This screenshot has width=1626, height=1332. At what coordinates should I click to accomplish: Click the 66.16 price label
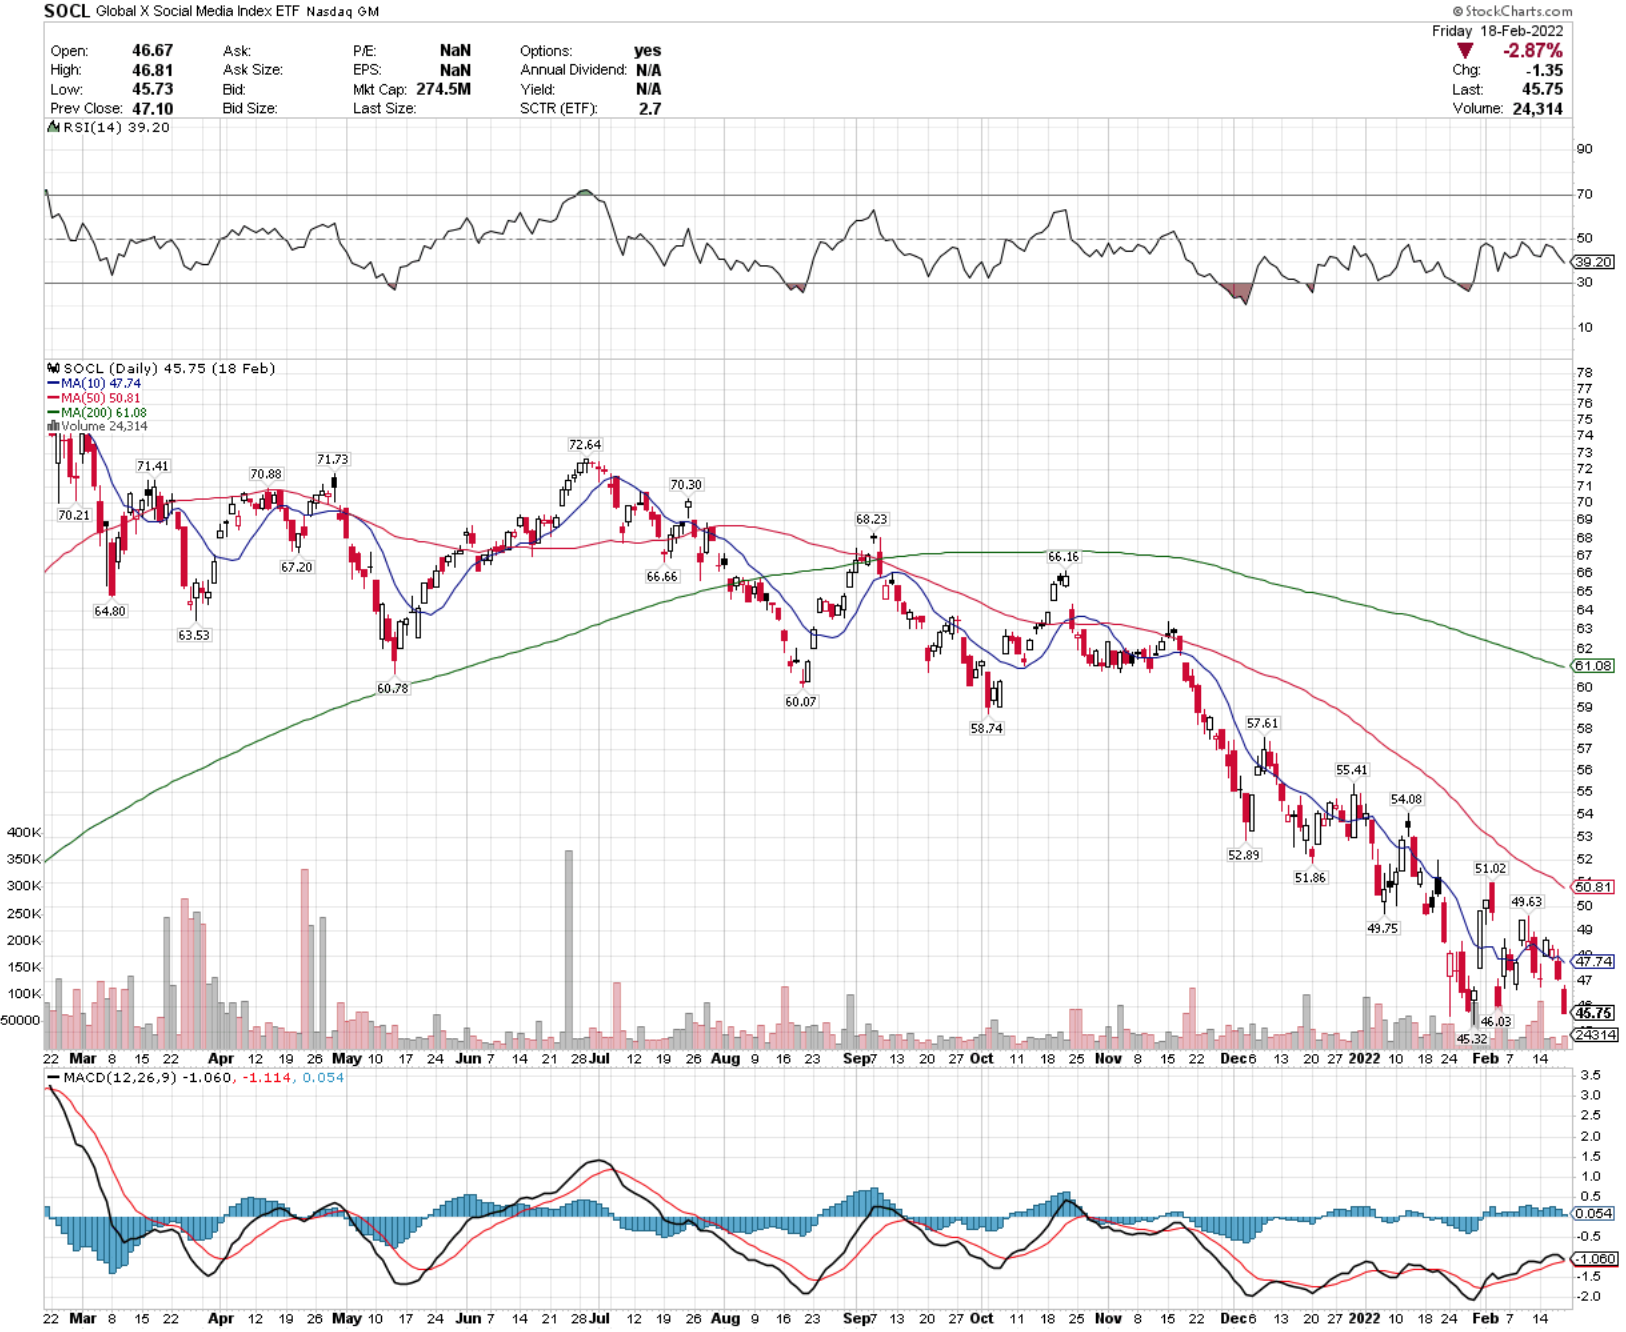(x=1063, y=556)
